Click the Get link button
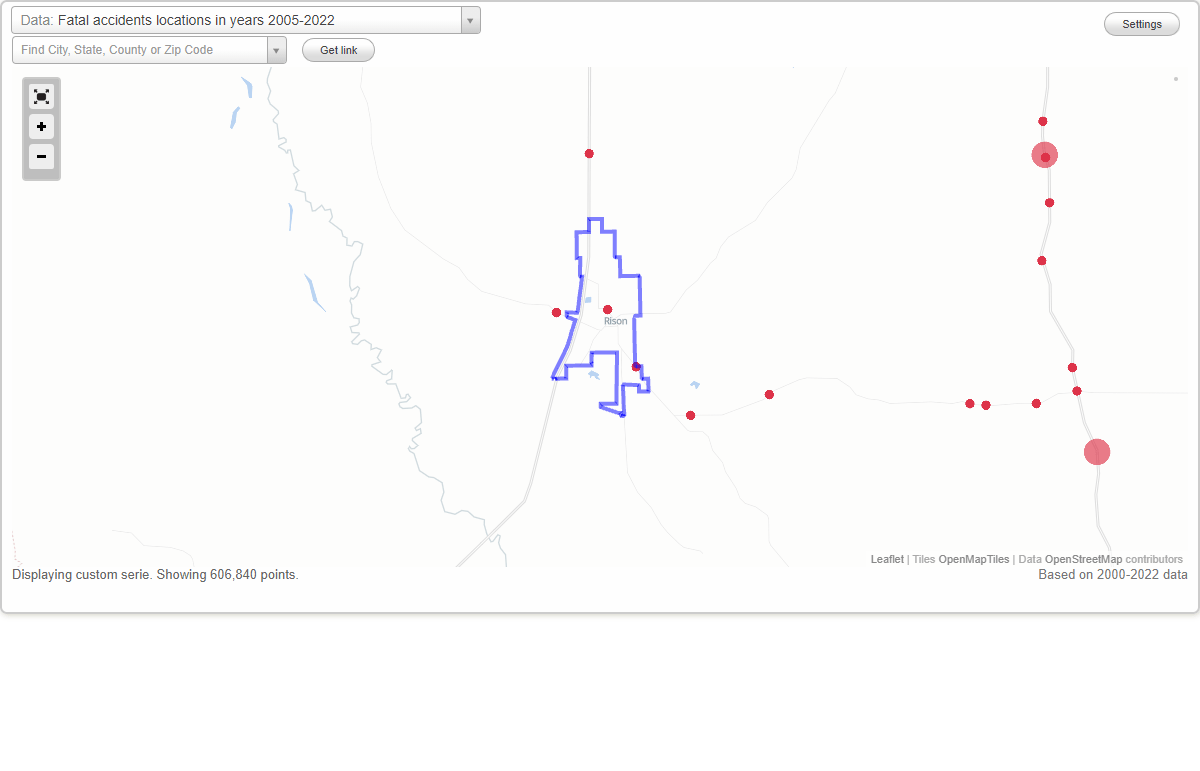 337,50
